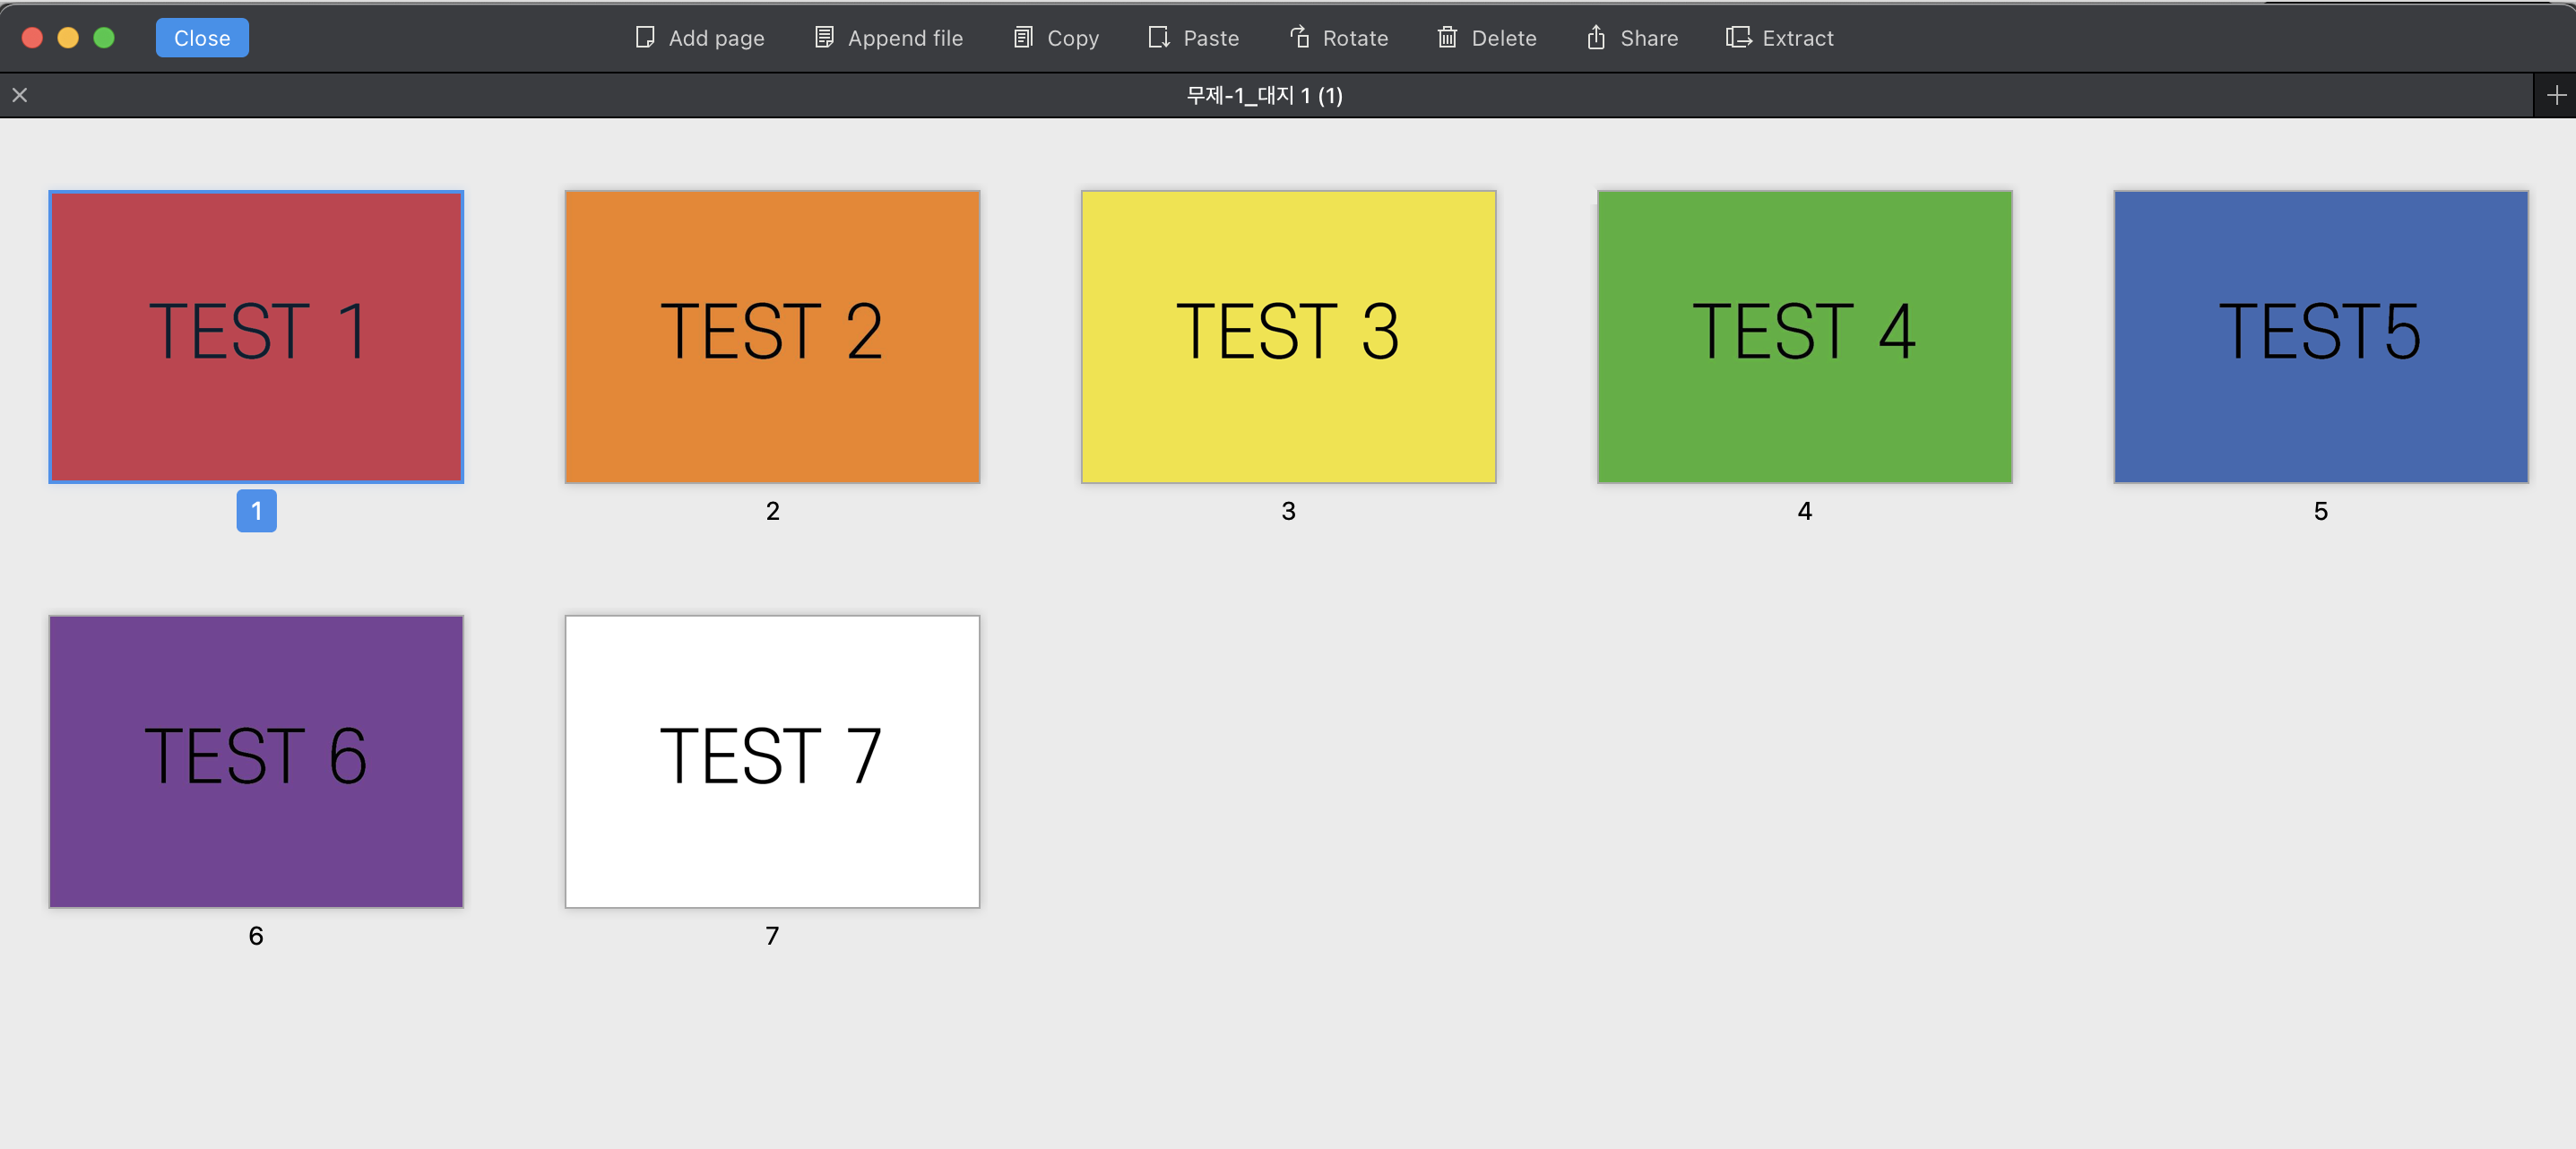Click the highlighted page number 1 badge
The height and width of the screenshot is (1149, 2576).
(256, 511)
